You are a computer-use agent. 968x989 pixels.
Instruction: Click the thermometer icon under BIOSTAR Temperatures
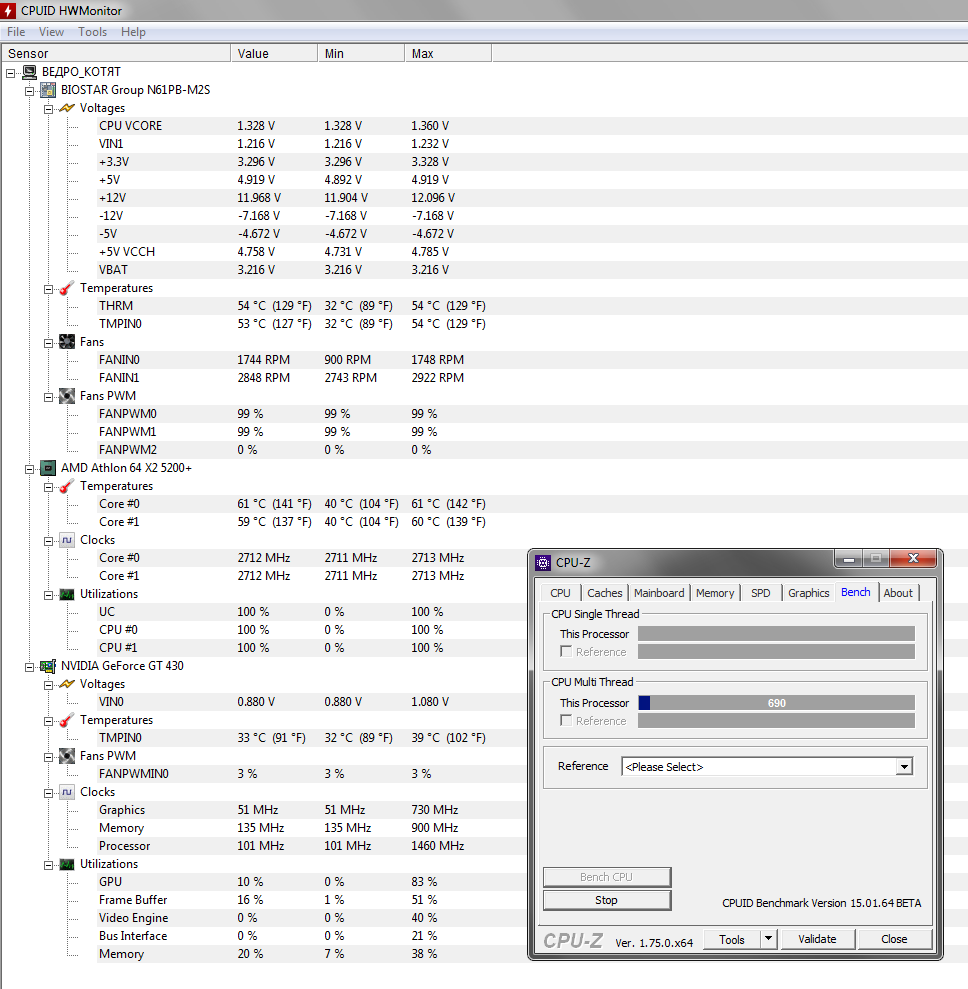(67, 288)
